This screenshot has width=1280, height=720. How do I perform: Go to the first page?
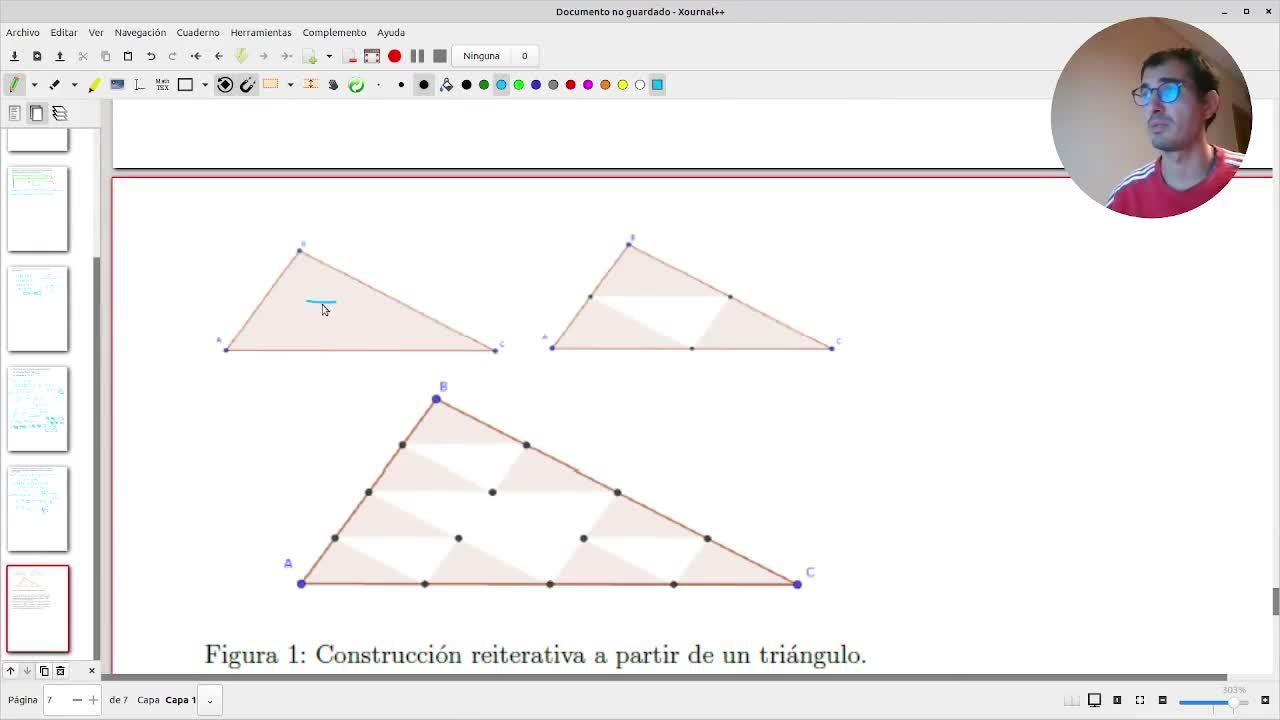pos(196,56)
